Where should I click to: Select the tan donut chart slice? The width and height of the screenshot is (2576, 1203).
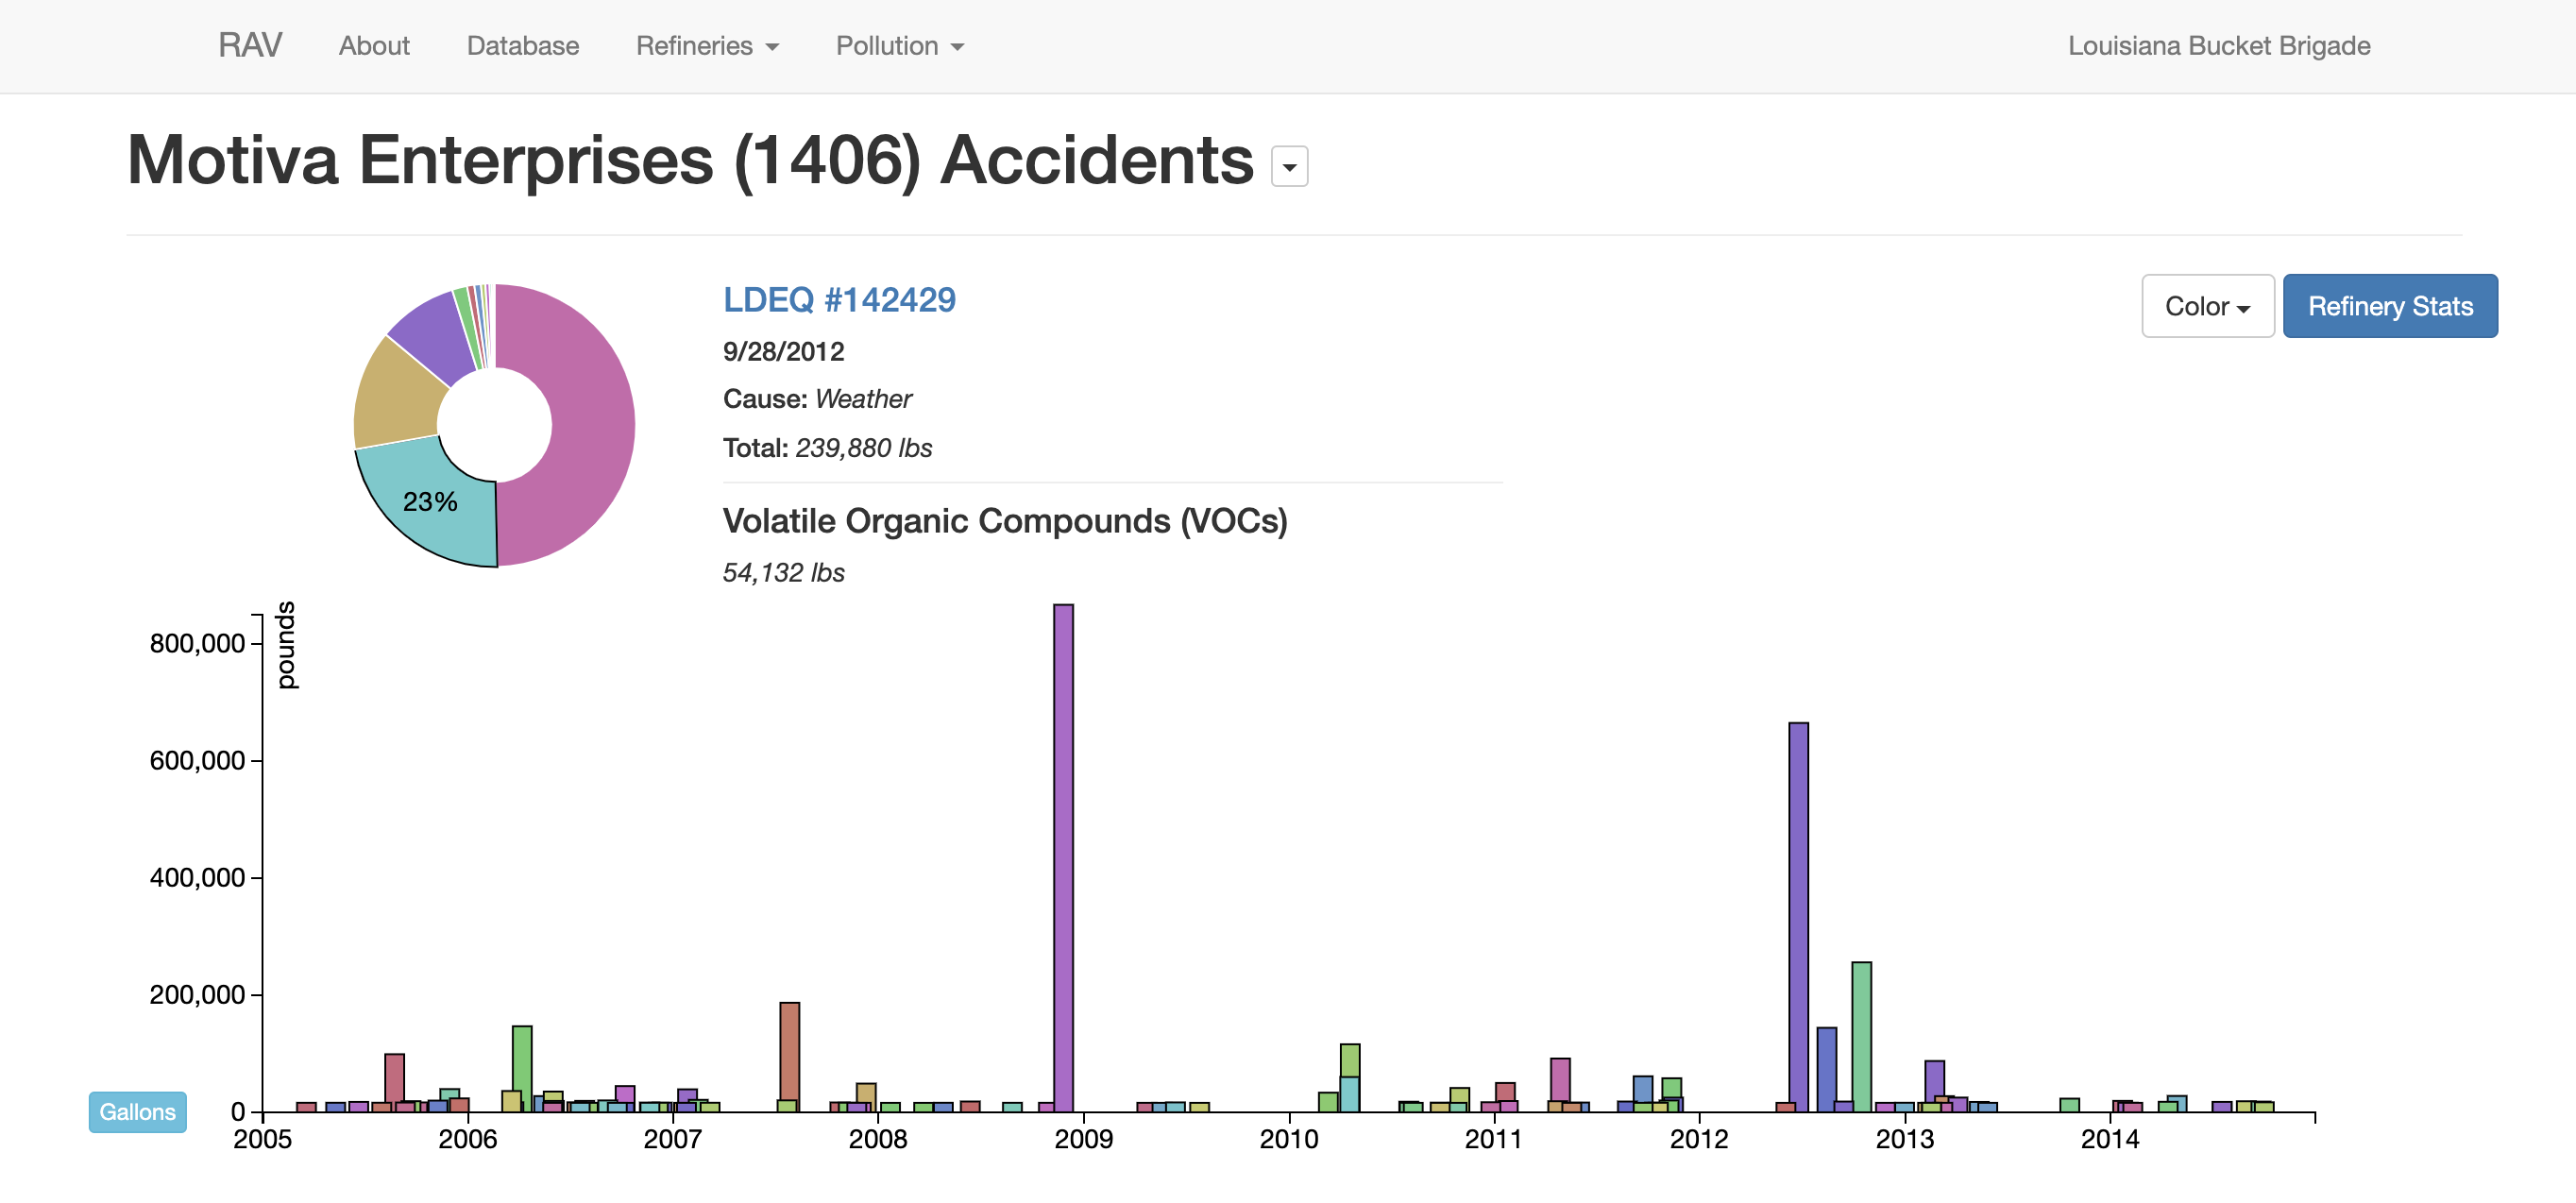coord(397,395)
